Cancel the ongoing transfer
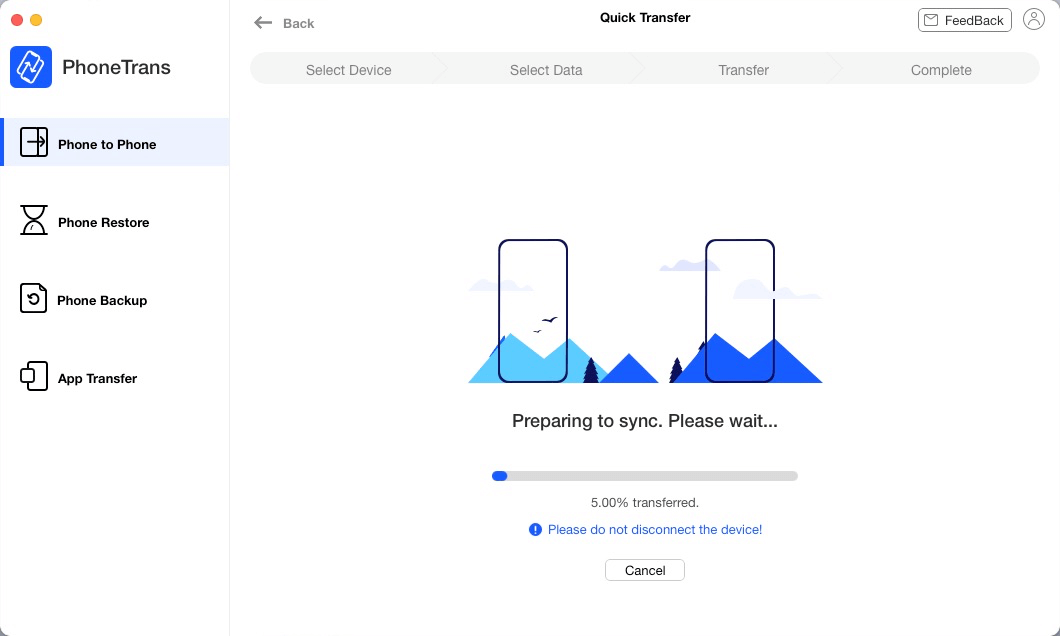 click(x=645, y=570)
